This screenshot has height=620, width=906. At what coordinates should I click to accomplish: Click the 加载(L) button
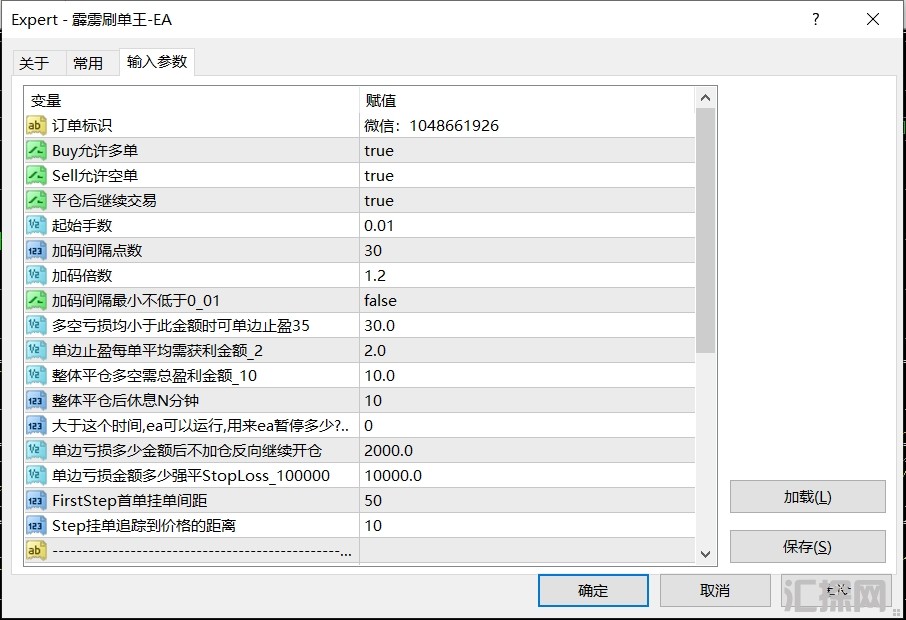click(807, 497)
